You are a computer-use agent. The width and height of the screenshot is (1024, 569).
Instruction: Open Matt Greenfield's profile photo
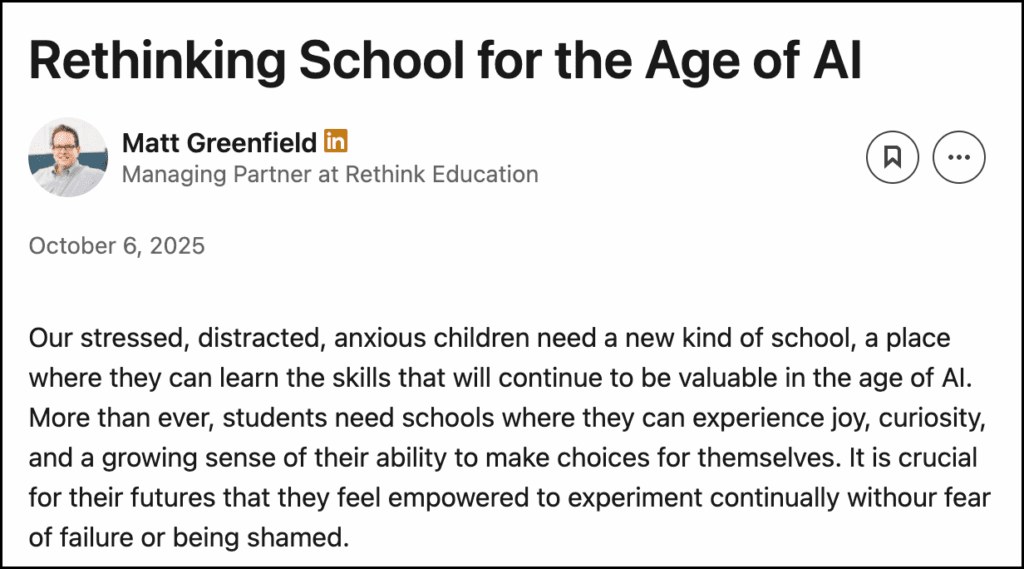pos(68,157)
